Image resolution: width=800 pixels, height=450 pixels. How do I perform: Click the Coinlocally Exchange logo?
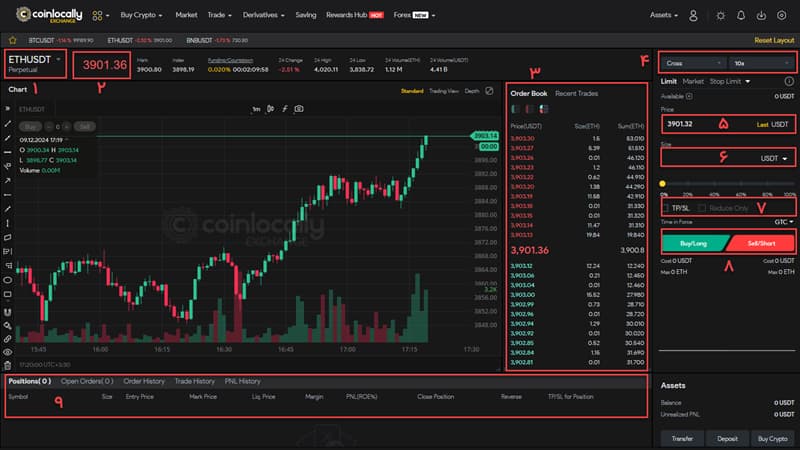[49, 15]
